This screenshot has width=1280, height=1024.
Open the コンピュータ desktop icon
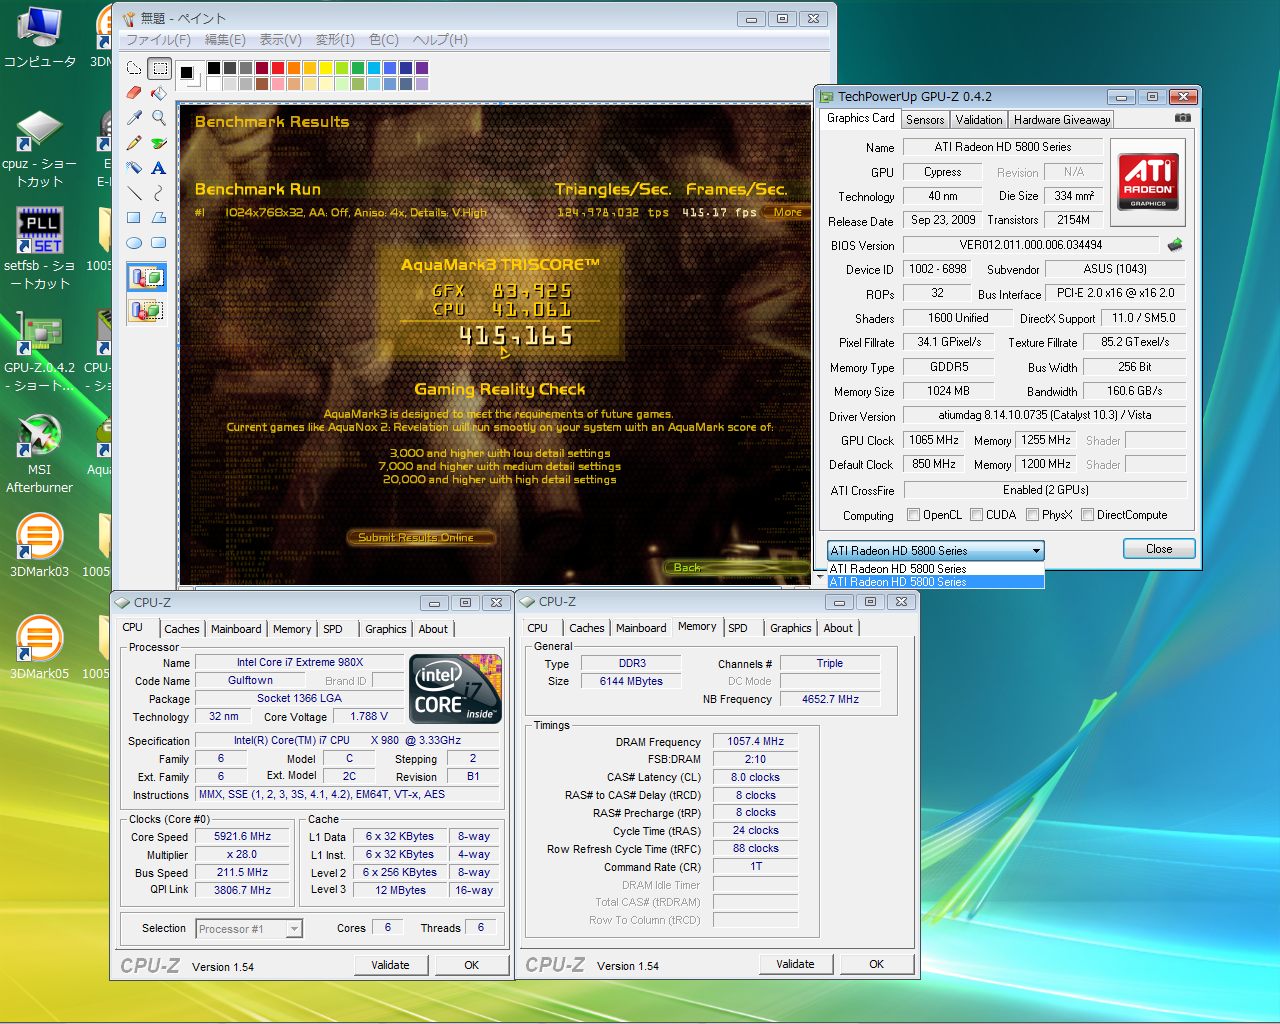40,38
